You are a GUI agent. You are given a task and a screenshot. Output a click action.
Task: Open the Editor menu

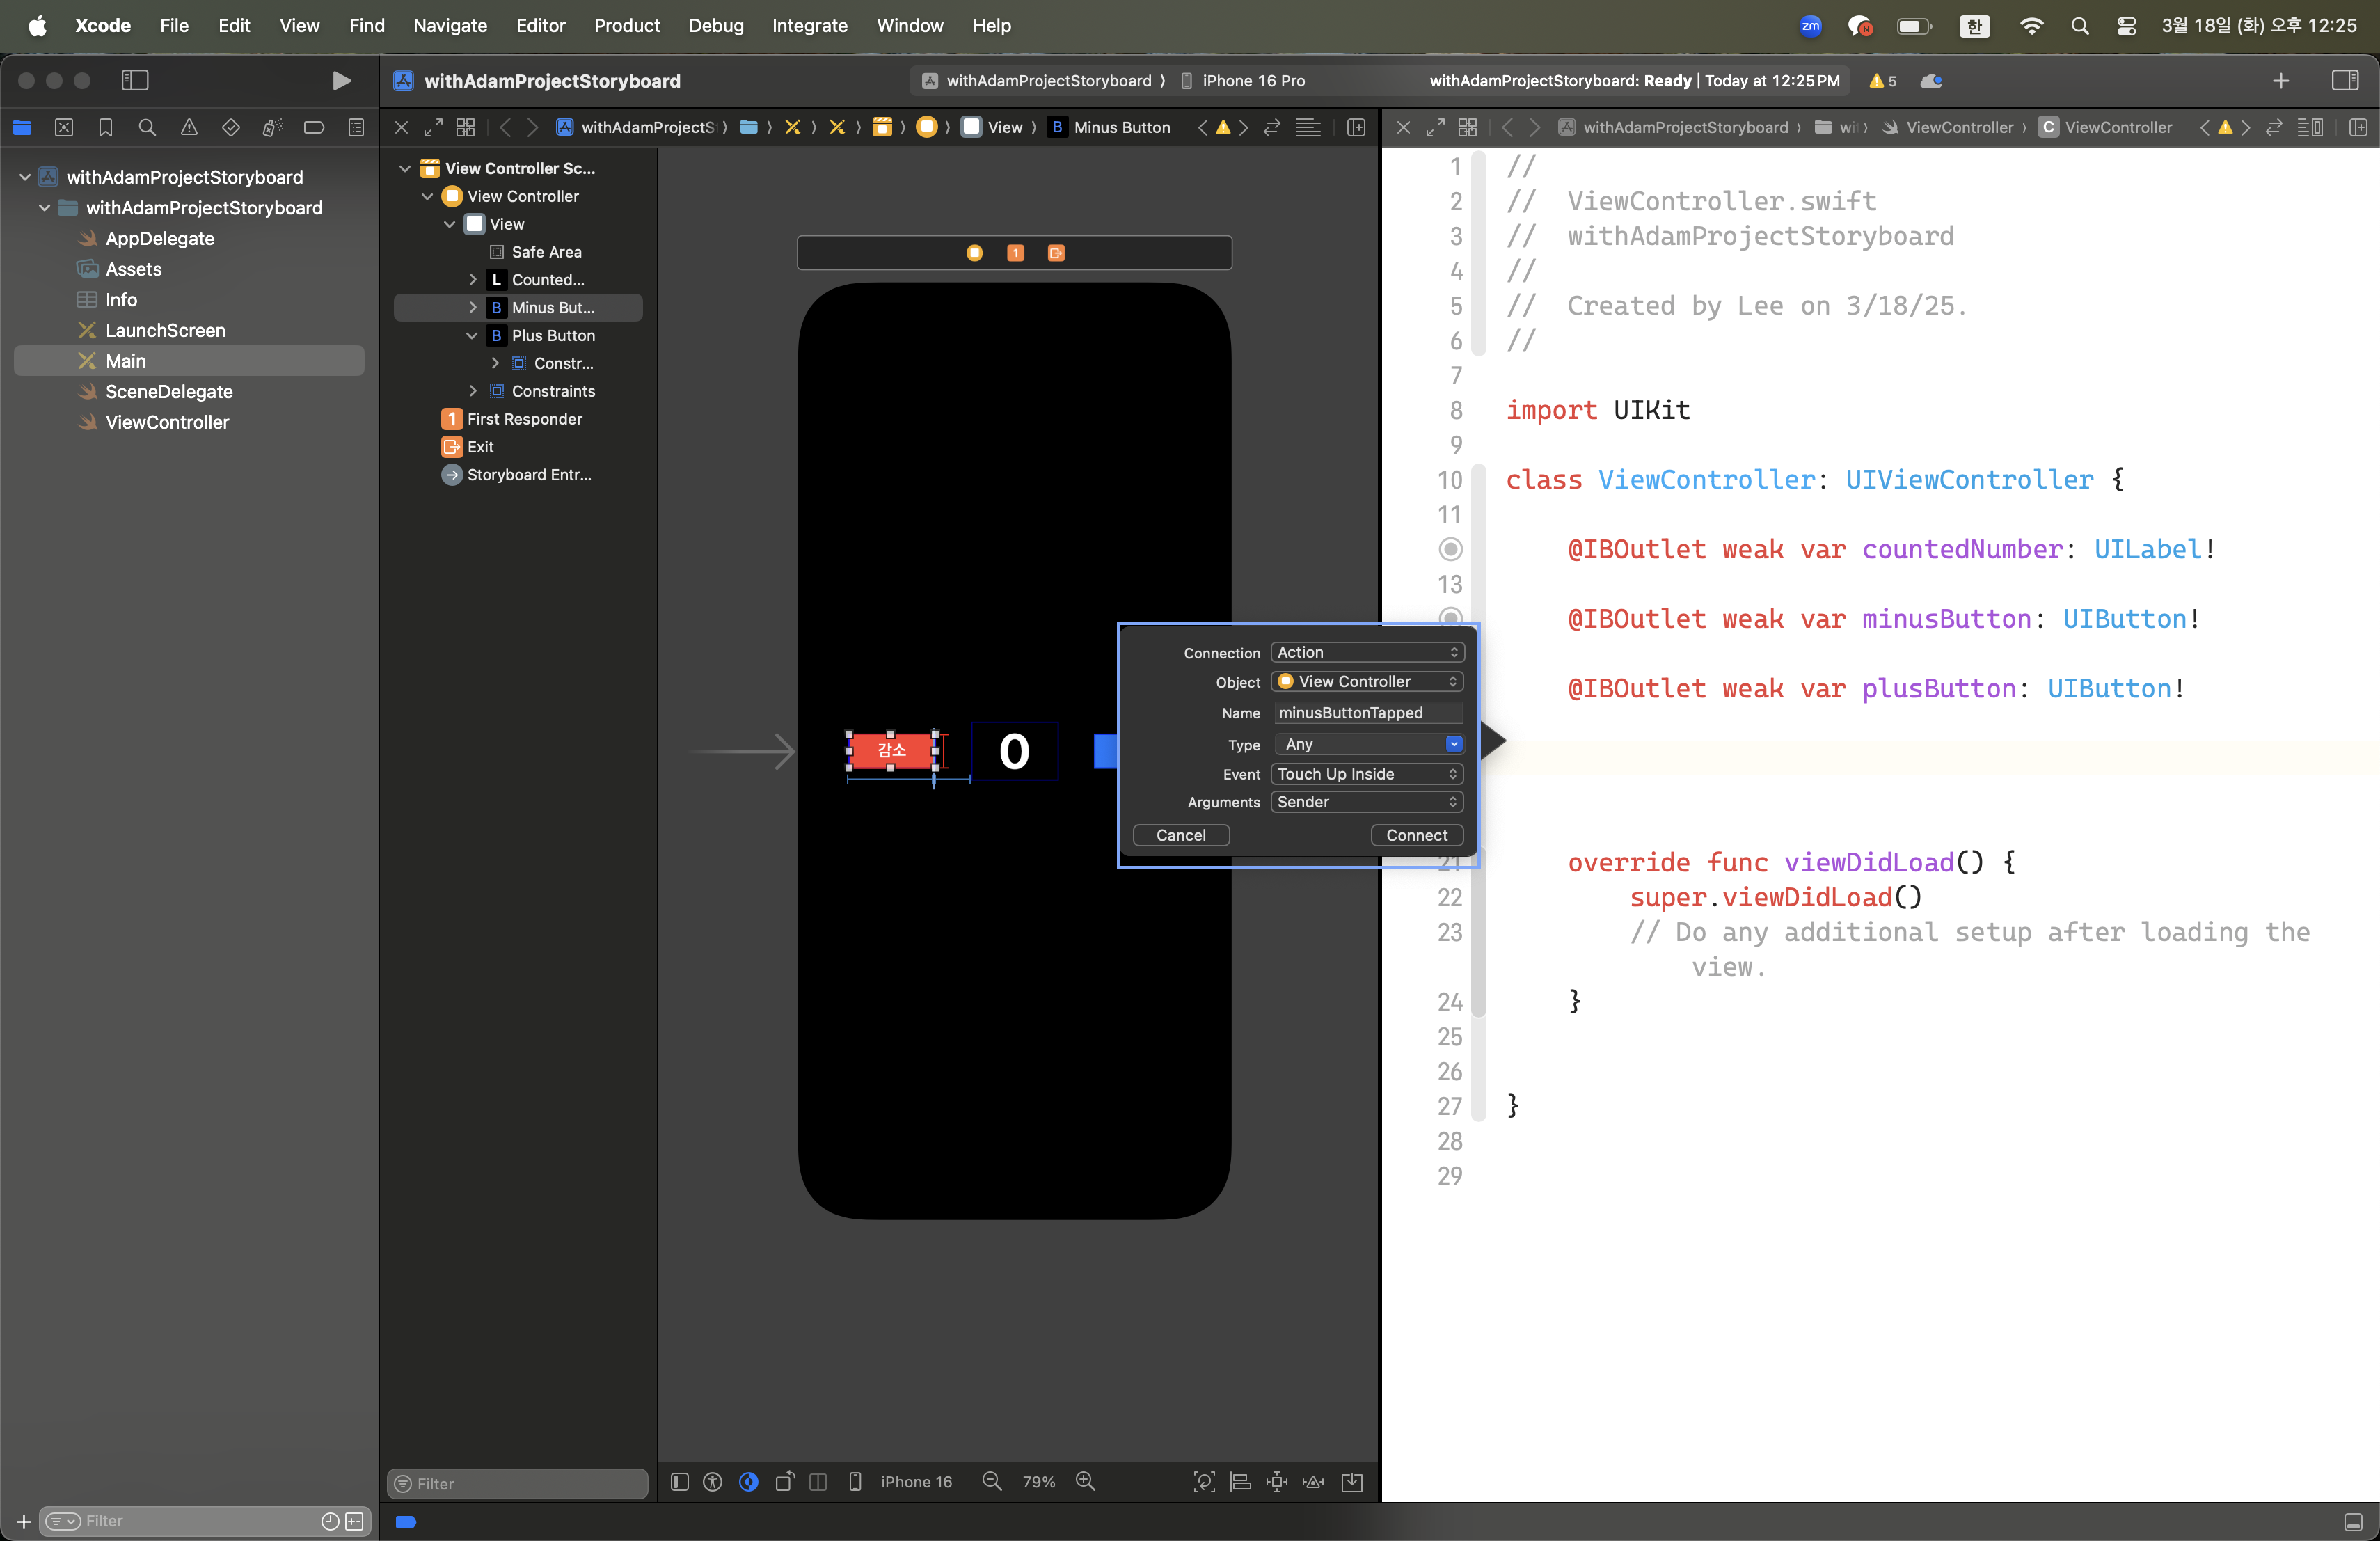tap(540, 25)
